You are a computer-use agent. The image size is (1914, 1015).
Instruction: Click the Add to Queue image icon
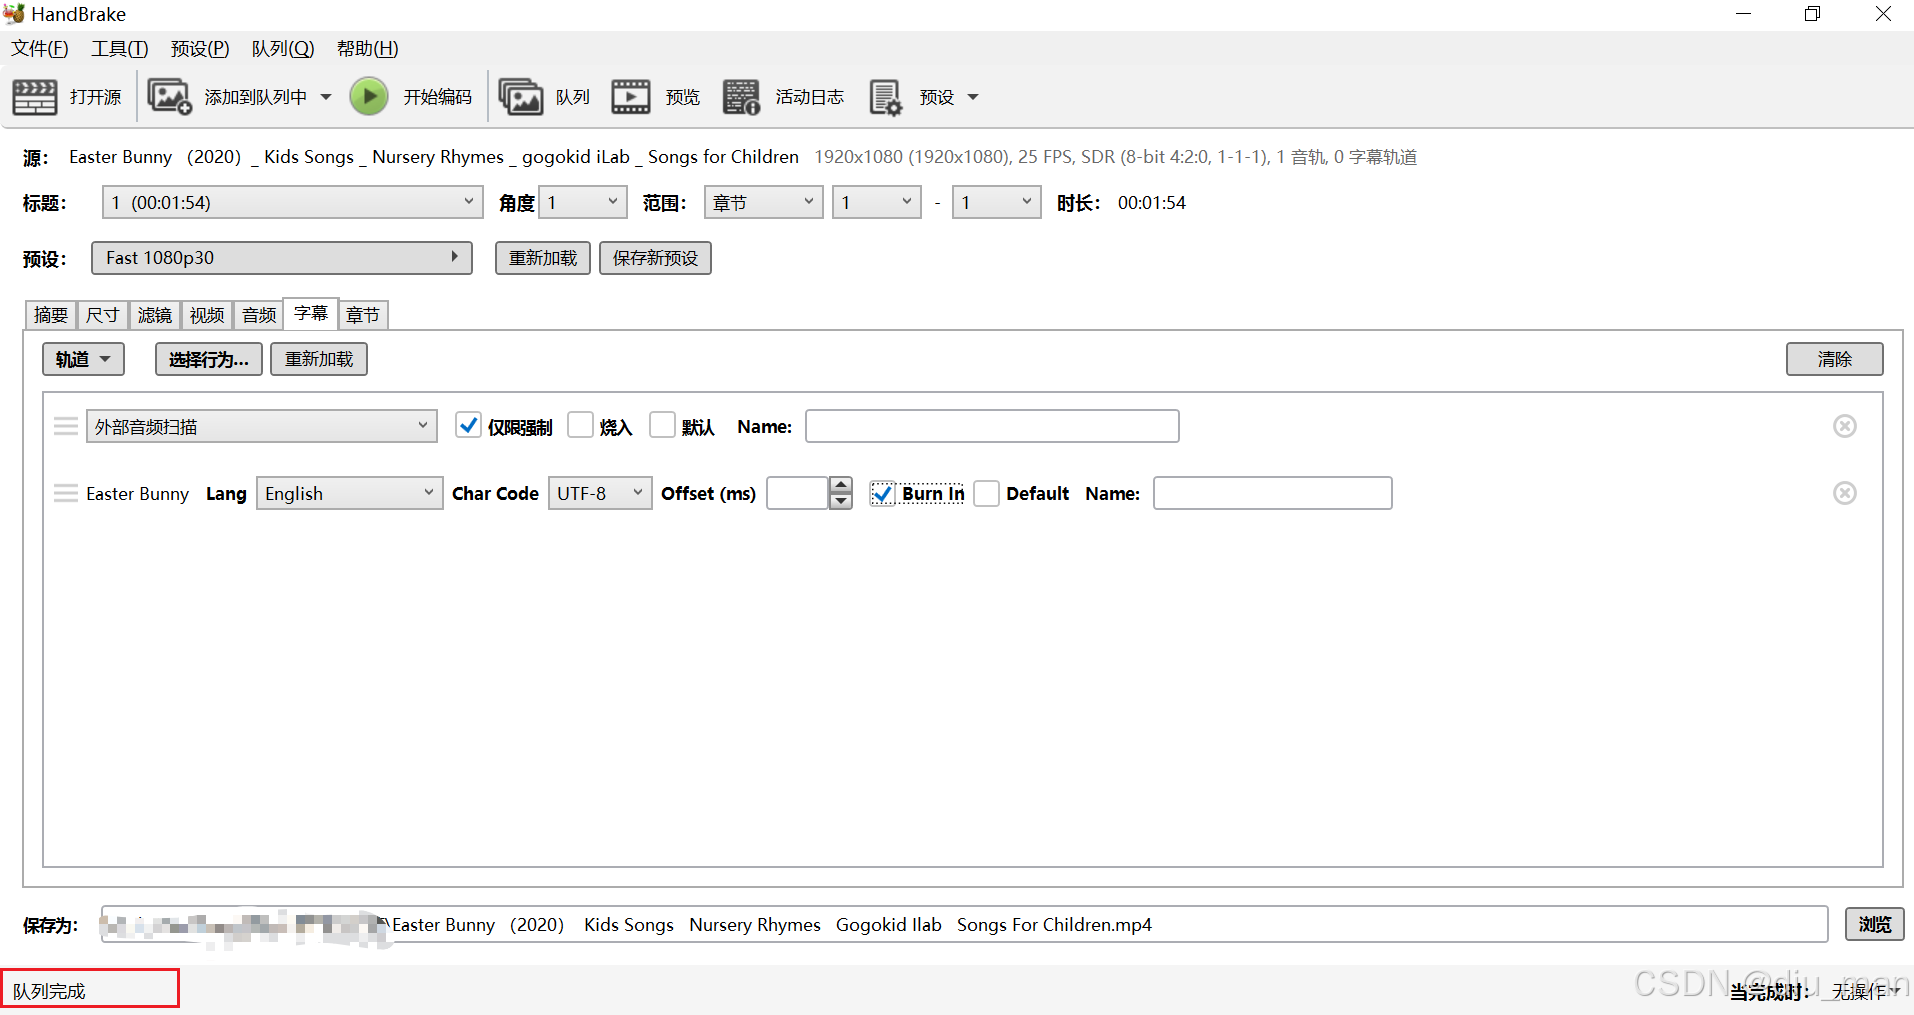click(x=169, y=97)
